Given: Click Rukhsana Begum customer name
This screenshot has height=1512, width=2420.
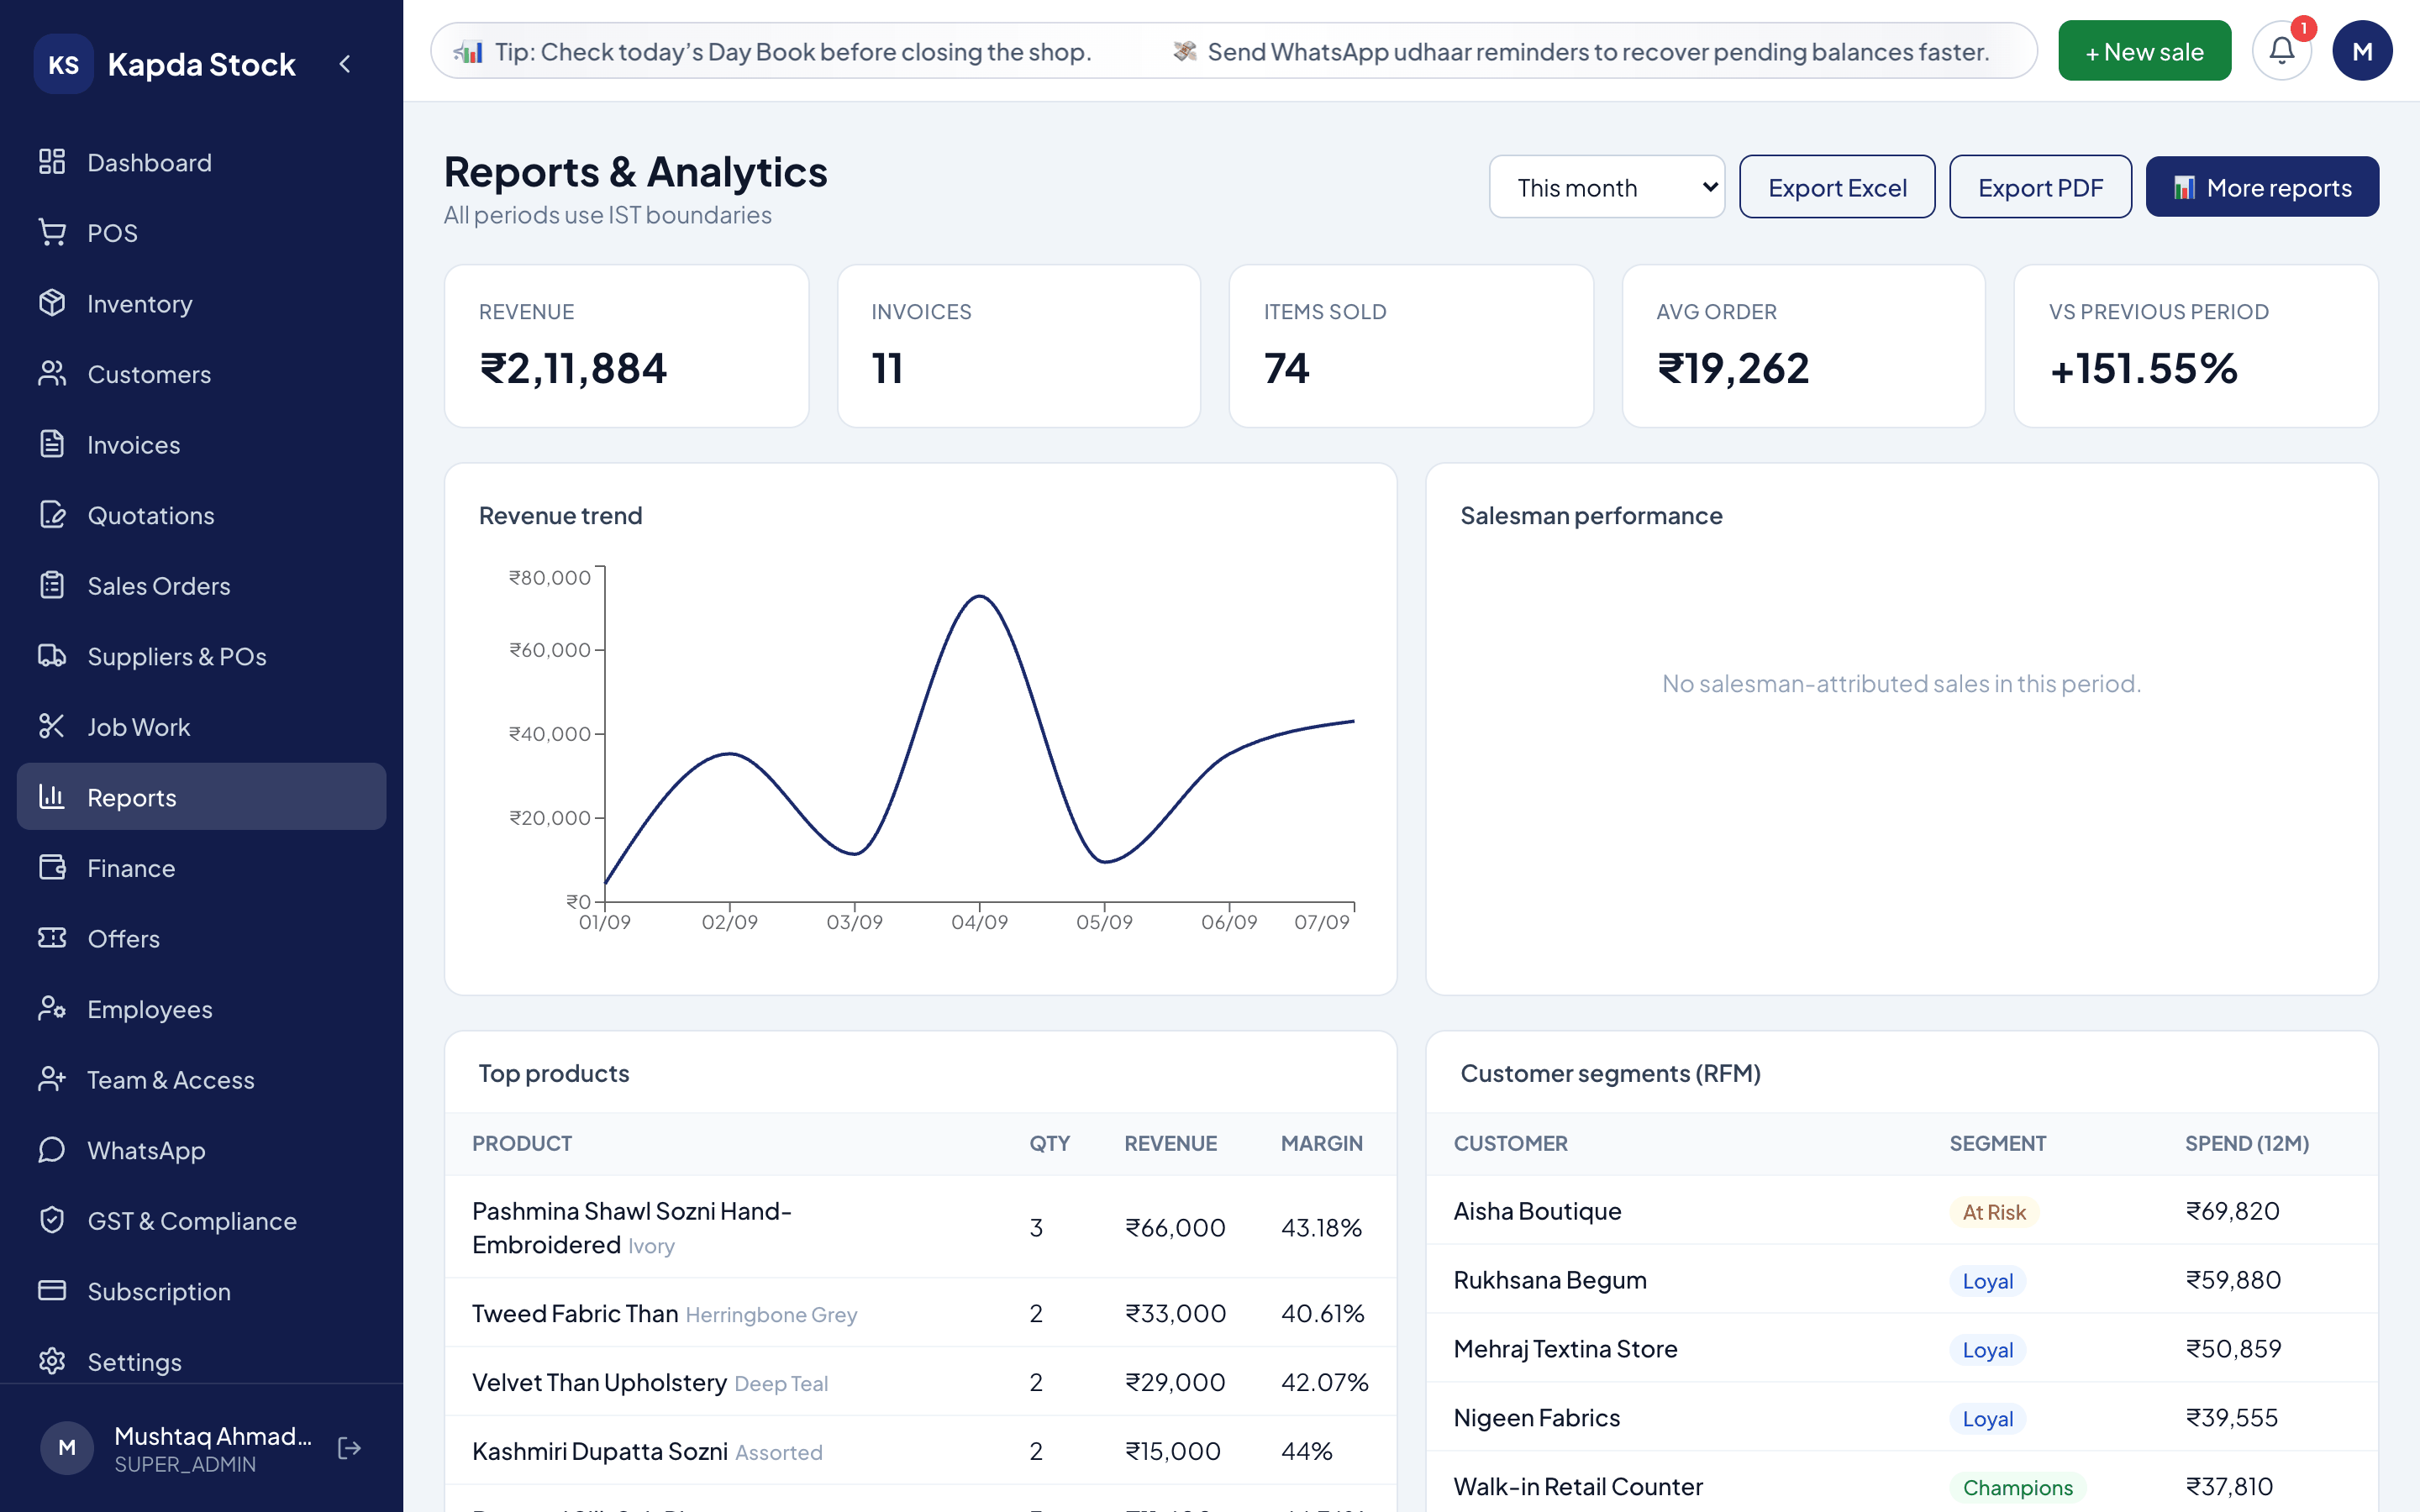Looking at the screenshot, I should coord(1549,1280).
